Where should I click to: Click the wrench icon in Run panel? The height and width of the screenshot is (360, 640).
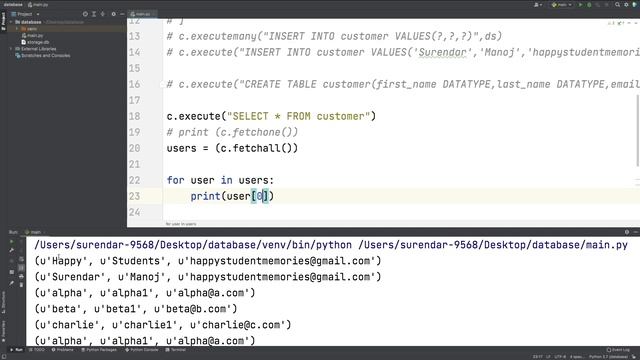tap(11, 250)
